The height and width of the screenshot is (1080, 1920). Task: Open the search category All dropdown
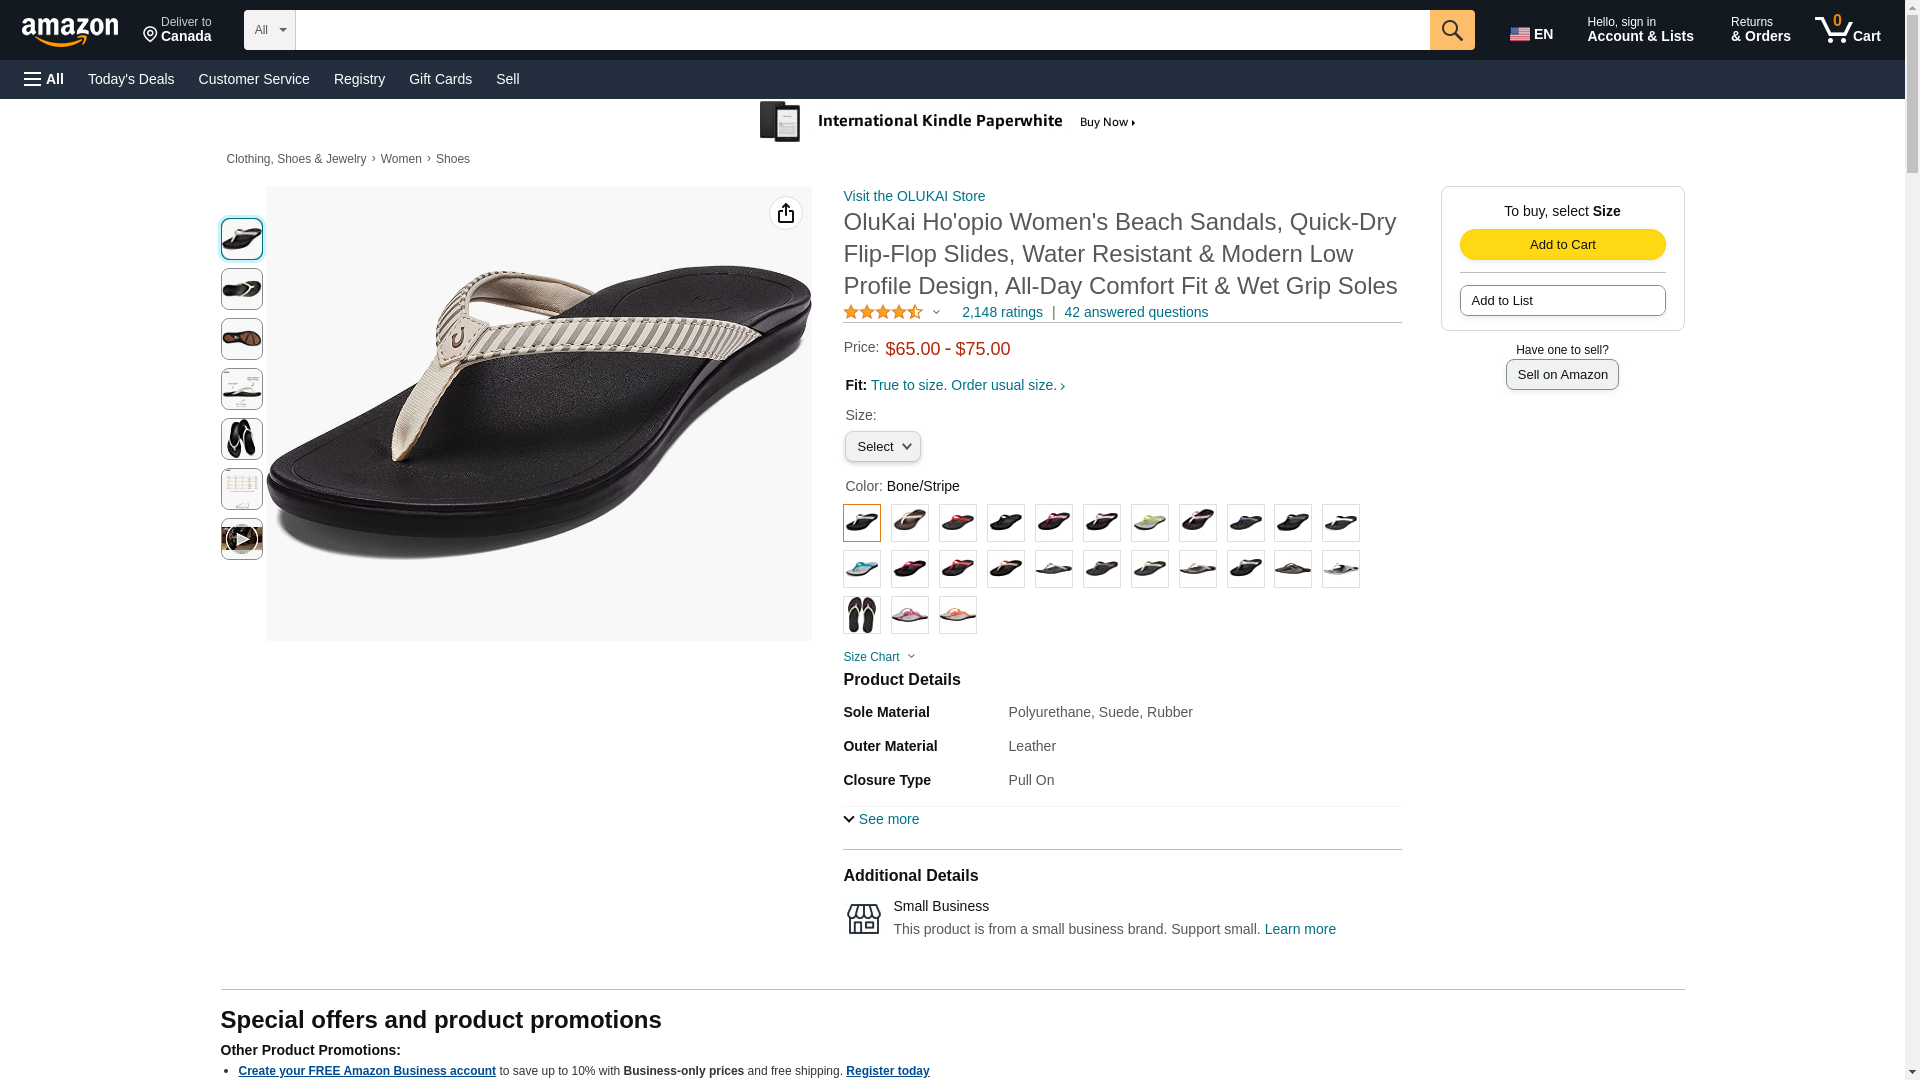269,30
